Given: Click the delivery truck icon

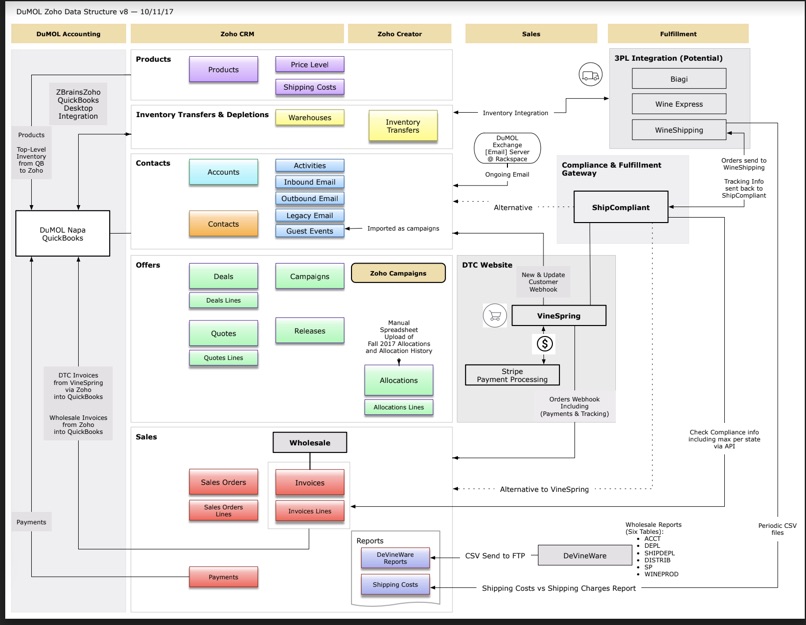Looking at the screenshot, I should pos(591,75).
